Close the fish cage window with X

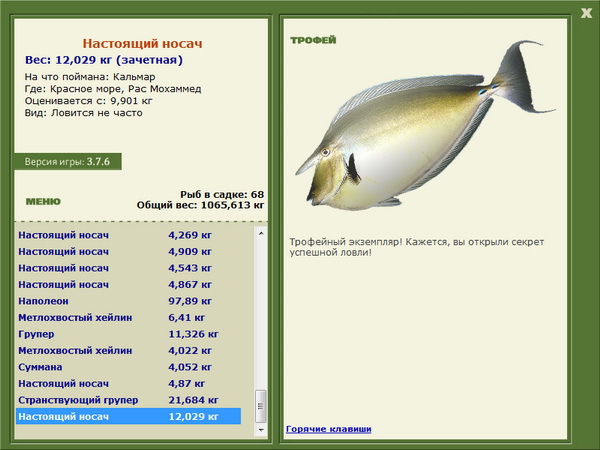(586, 13)
